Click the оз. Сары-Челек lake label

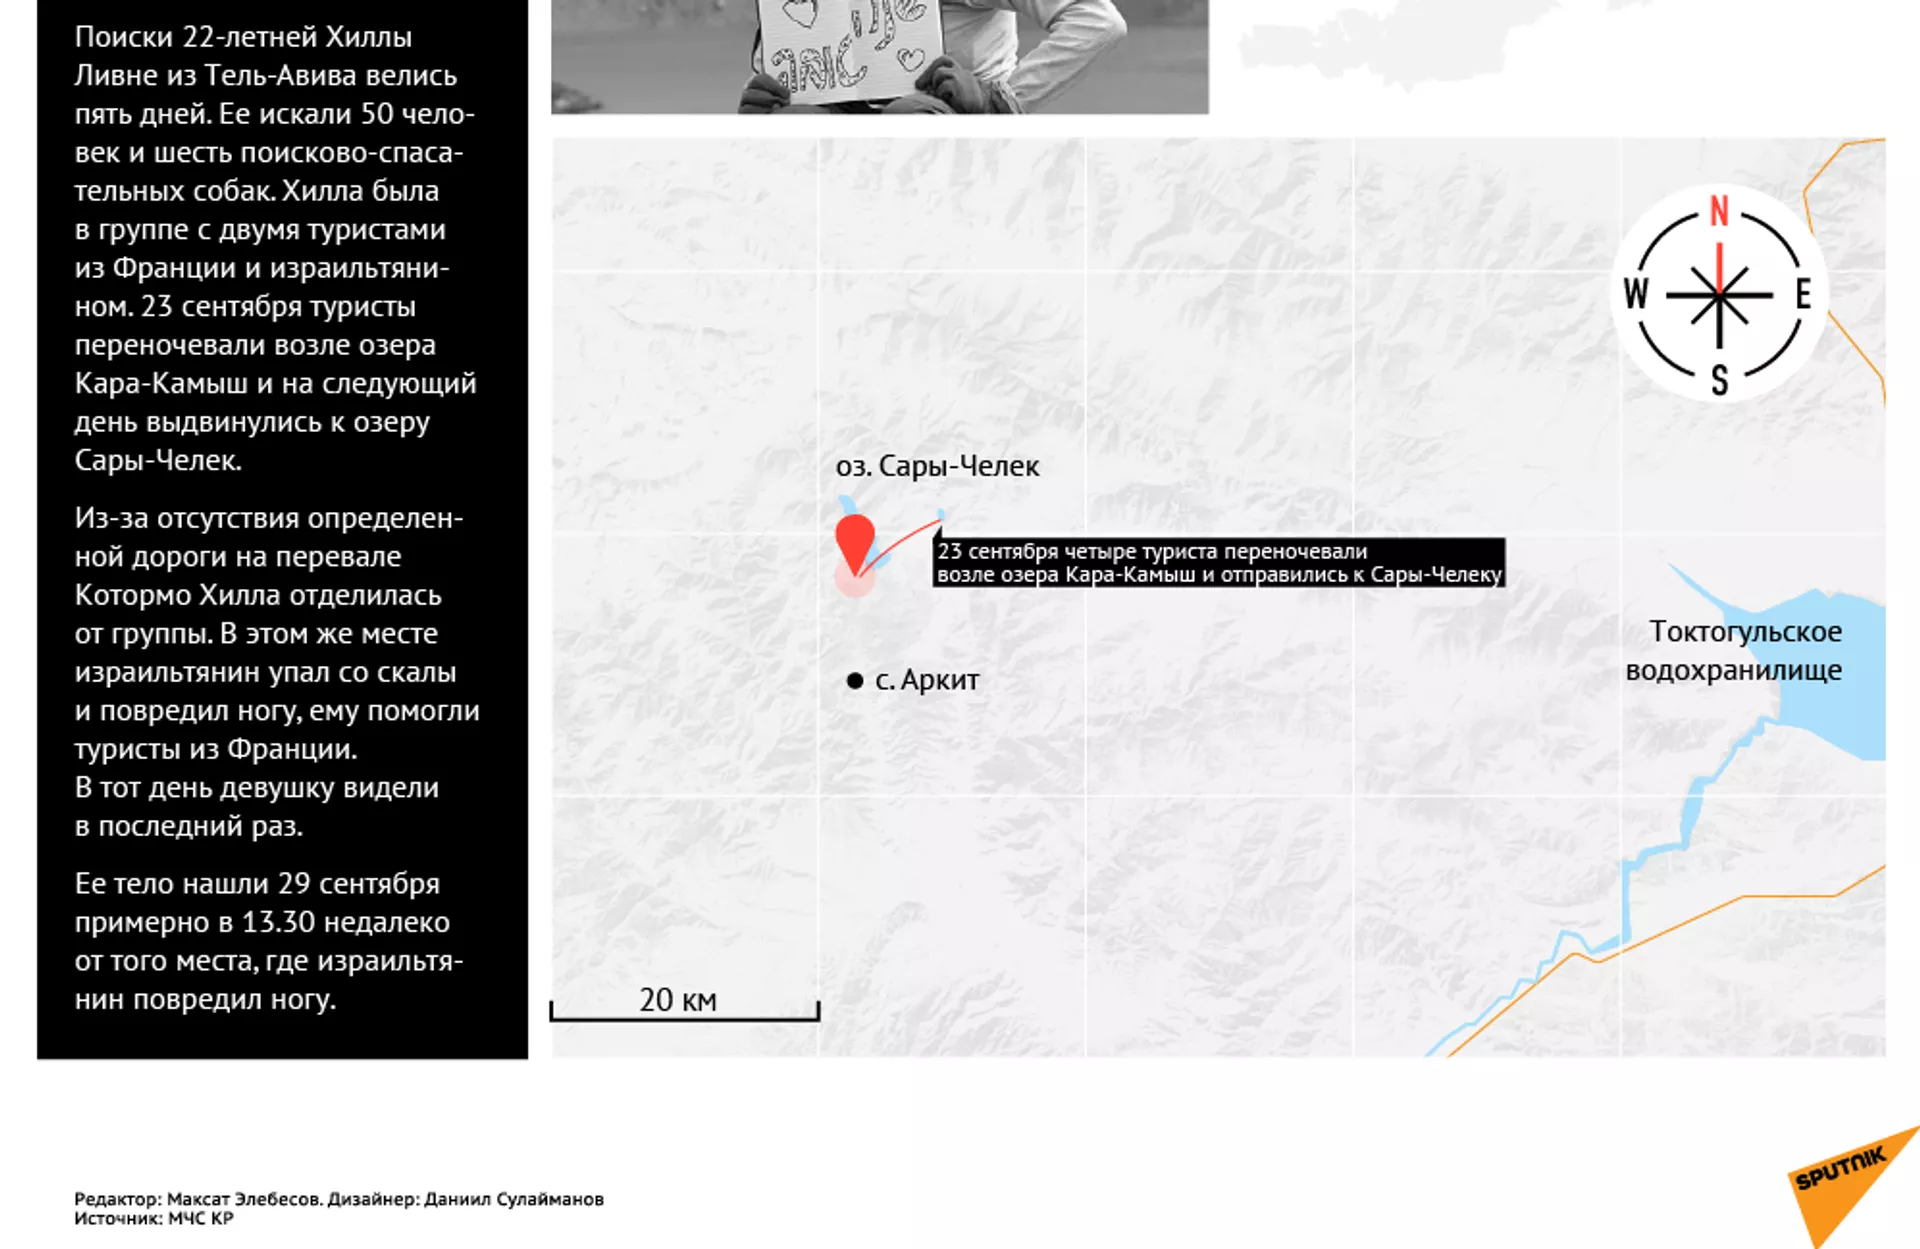coord(937,466)
